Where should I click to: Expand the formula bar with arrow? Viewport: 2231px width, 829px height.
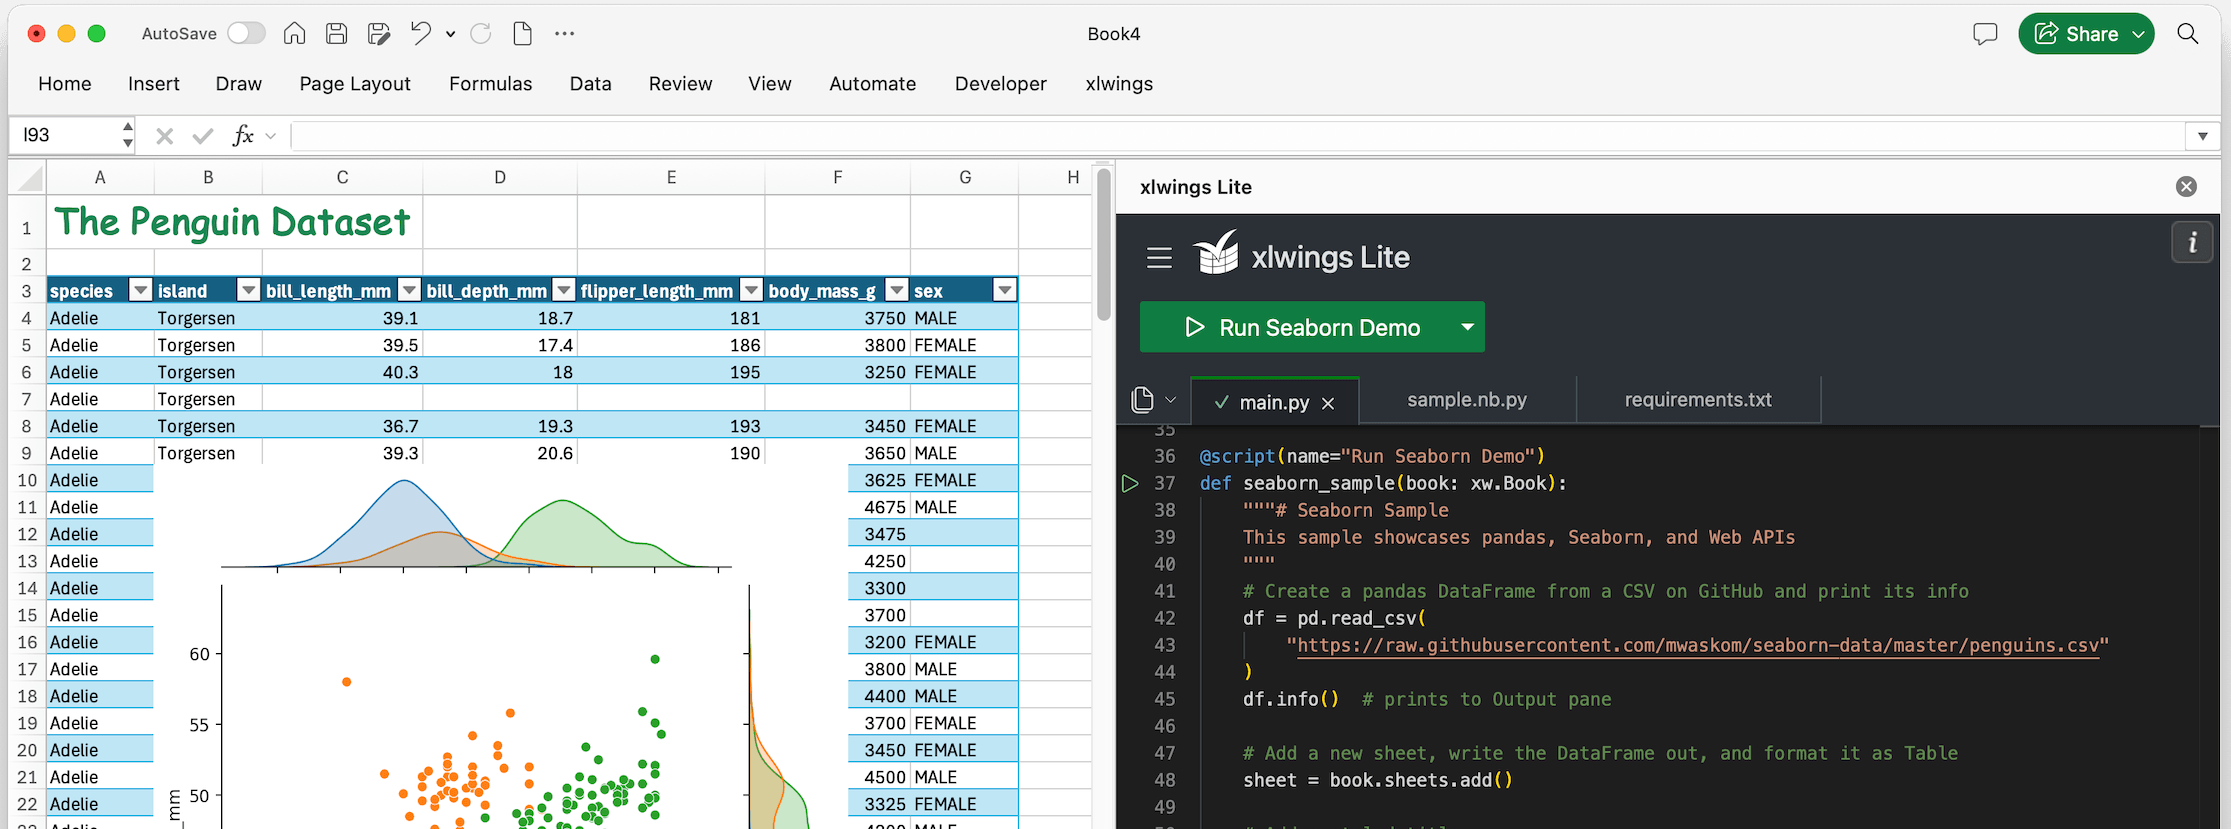(2202, 136)
